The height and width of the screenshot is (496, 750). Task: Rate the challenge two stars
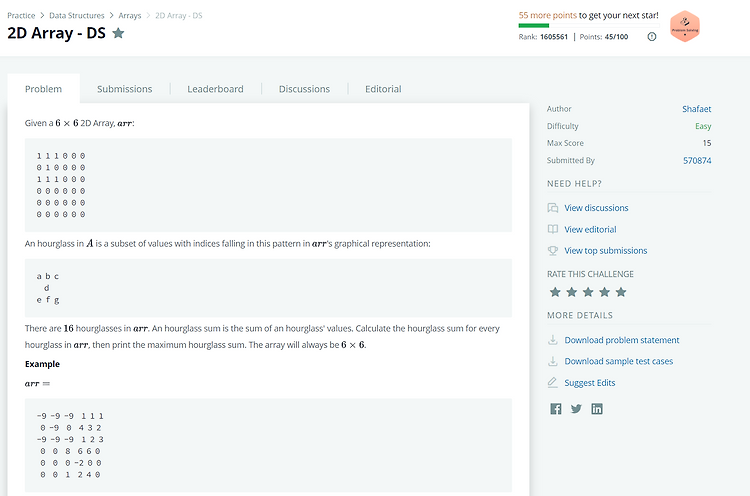572,292
